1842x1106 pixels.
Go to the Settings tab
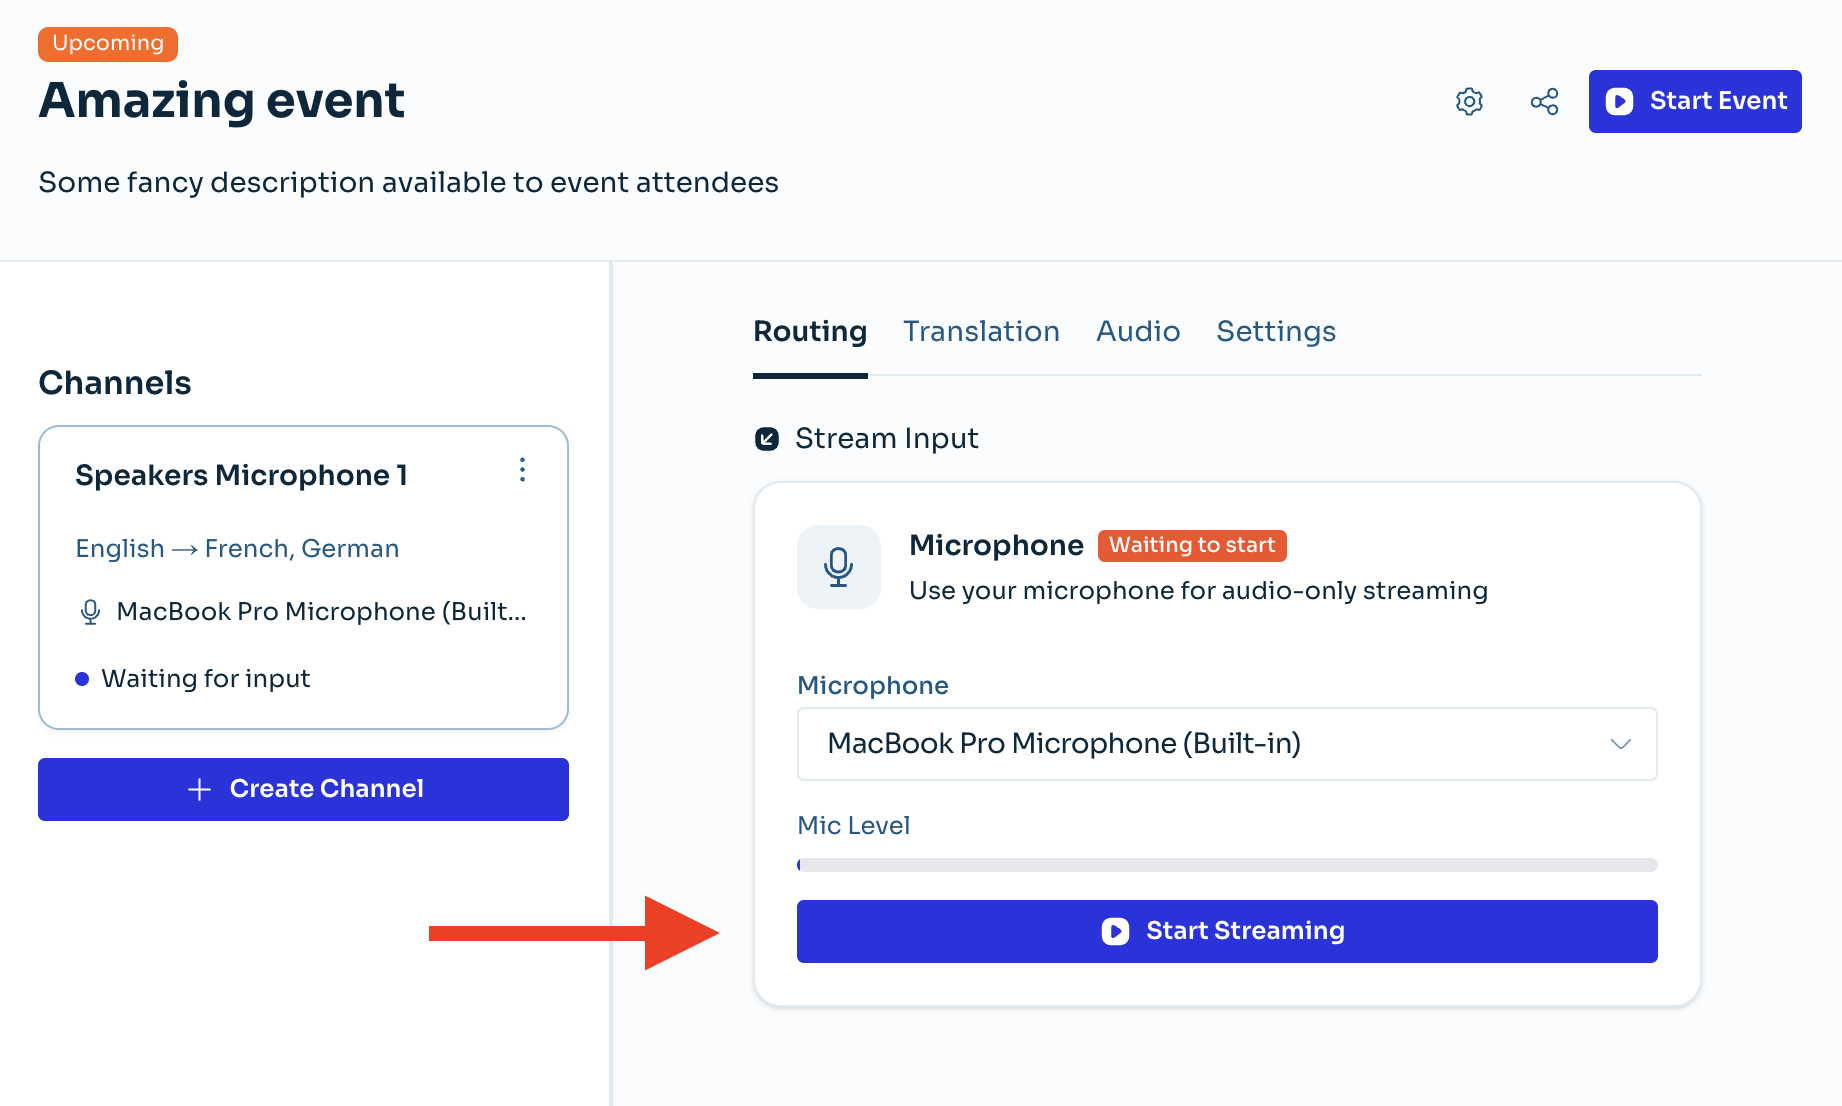(x=1275, y=332)
